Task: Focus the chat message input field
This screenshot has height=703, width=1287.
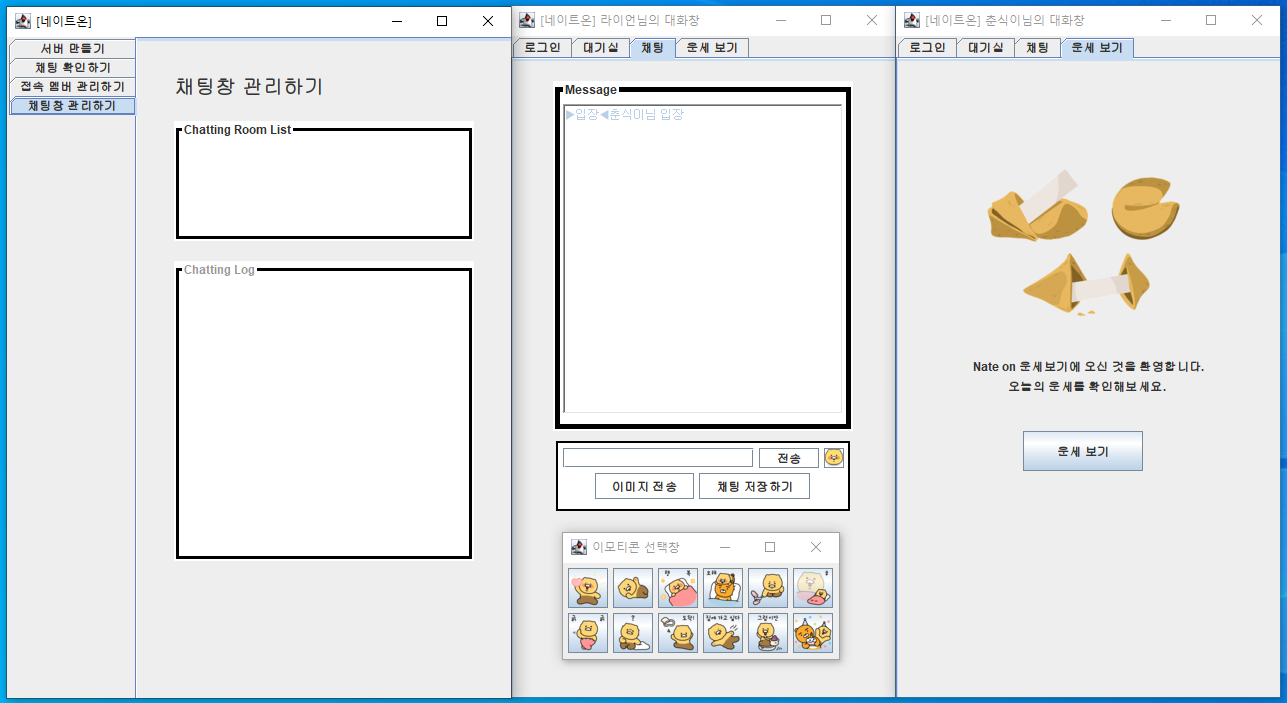Action: tap(658, 458)
